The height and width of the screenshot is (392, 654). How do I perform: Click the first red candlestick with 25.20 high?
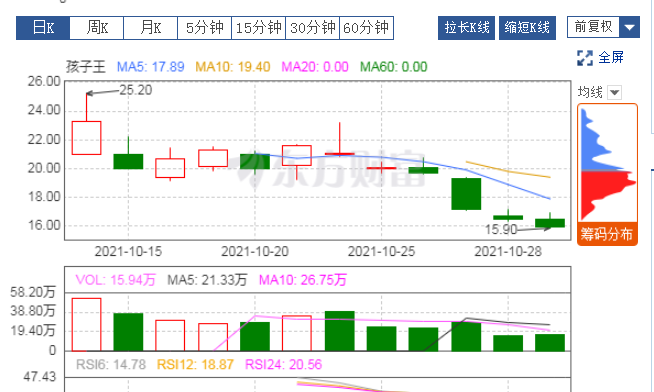[x=86, y=138]
